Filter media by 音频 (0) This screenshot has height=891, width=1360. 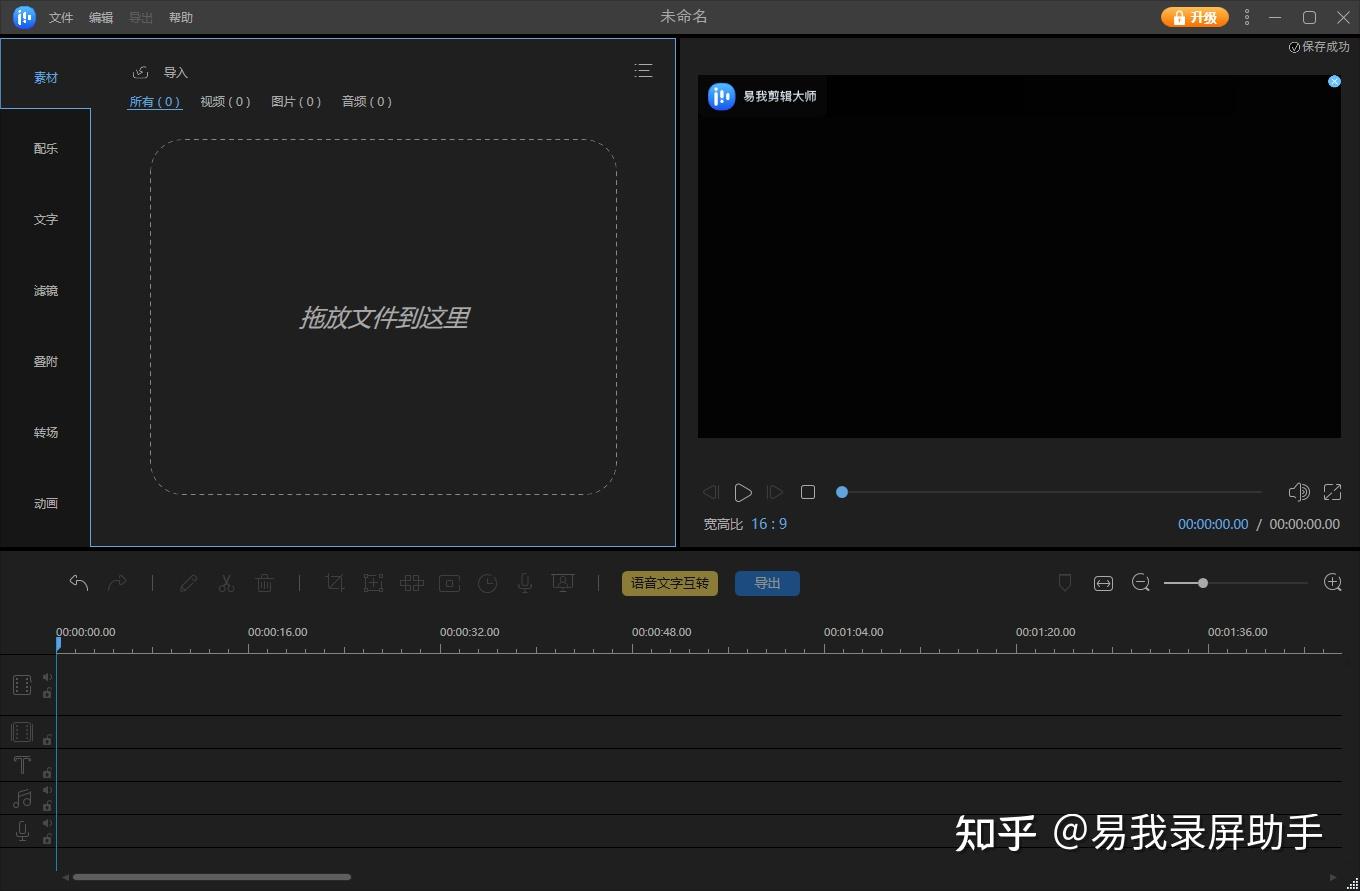367,101
